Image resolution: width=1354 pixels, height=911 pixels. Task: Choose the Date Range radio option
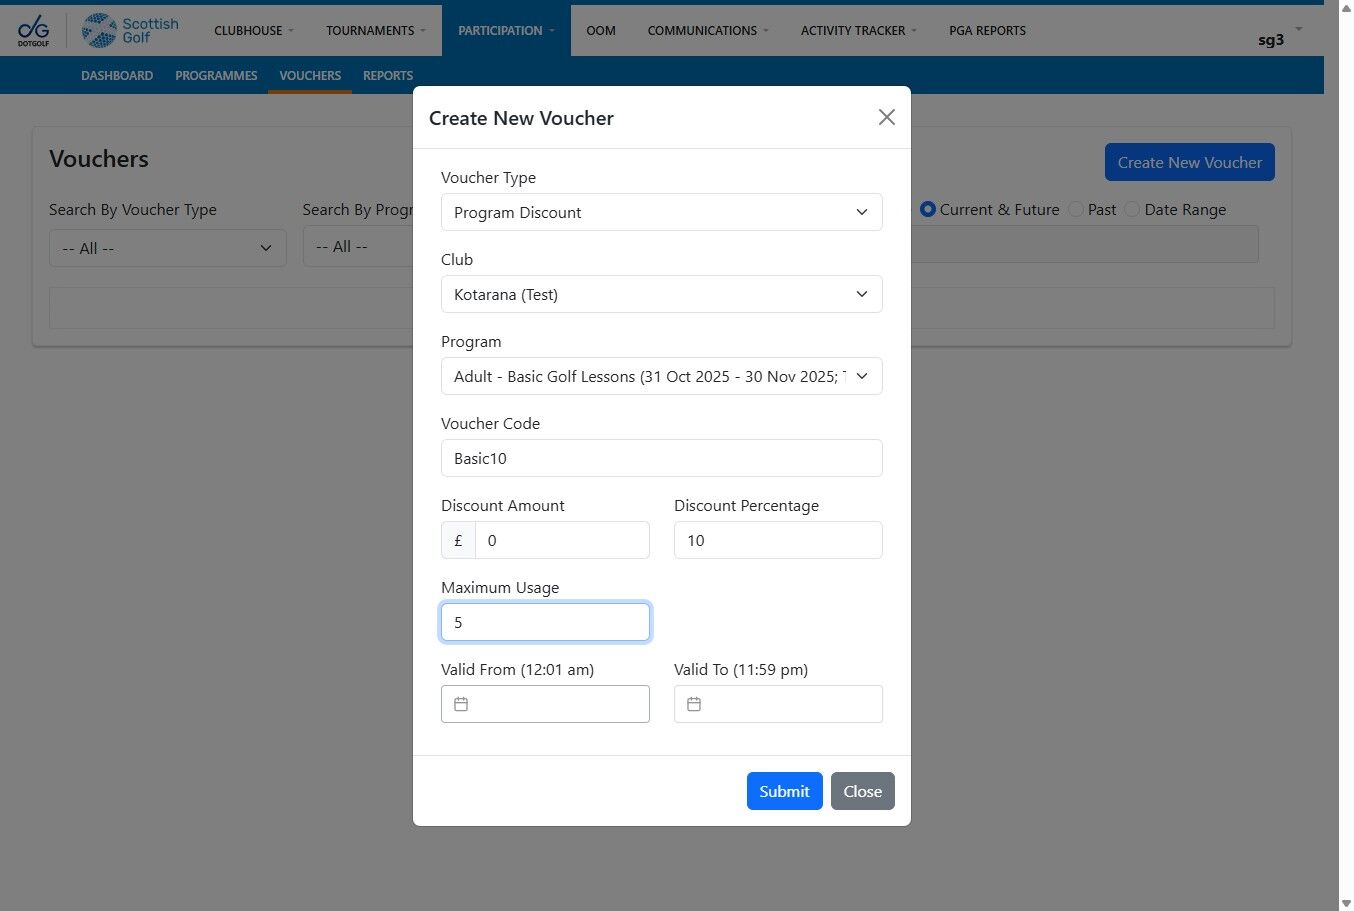pos(1132,209)
